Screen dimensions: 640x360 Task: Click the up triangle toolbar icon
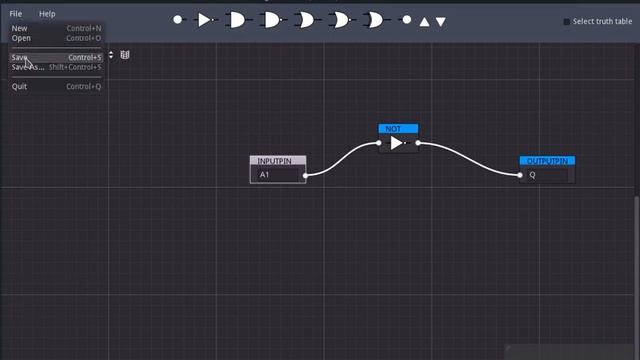pos(424,22)
